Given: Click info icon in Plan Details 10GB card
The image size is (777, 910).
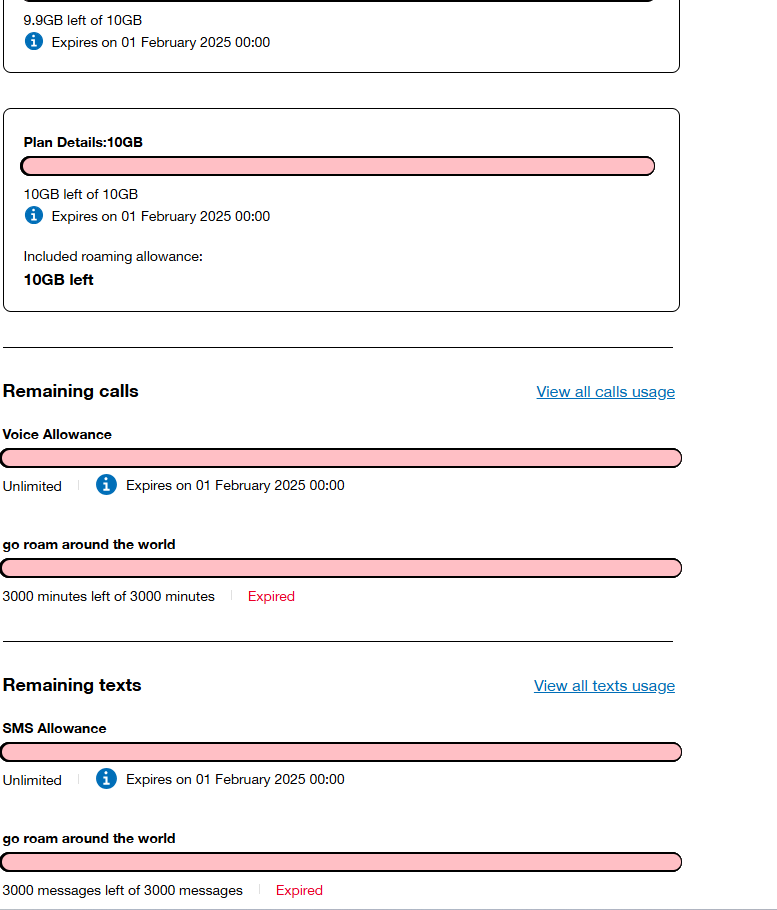Looking at the screenshot, I should tap(34, 215).
